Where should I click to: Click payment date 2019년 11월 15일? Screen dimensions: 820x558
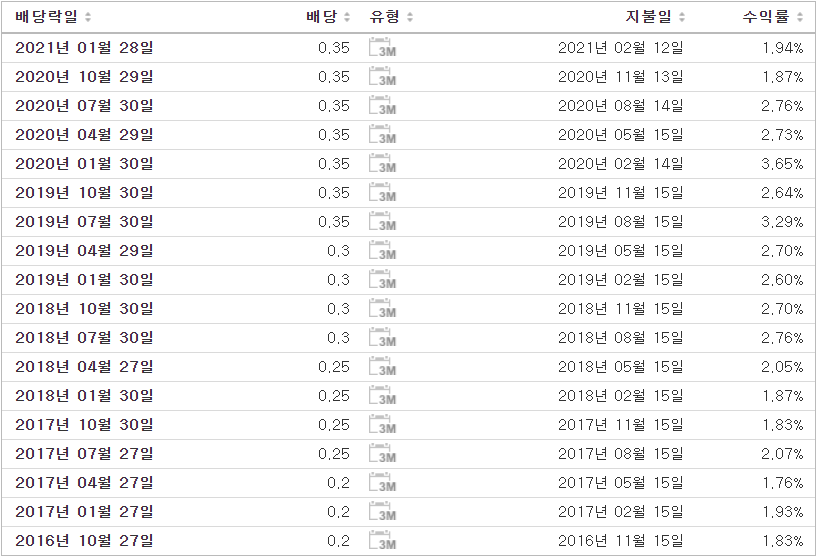pyautogui.click(x=621, y=193)
